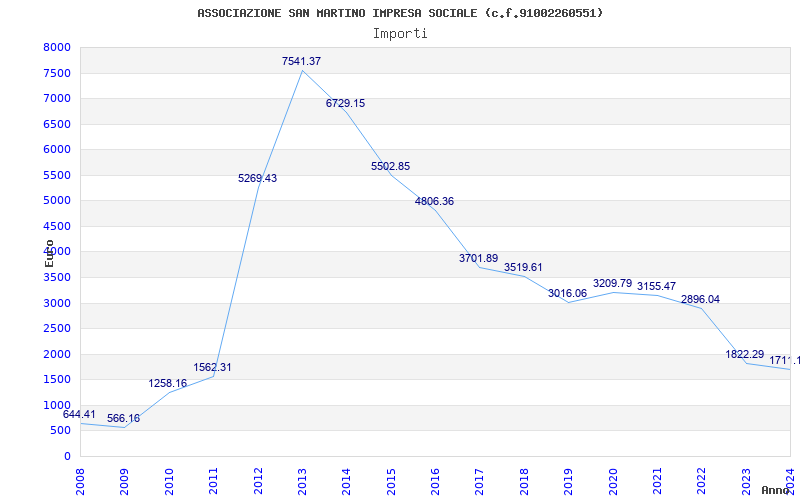Select the 3000 y-axis tick label
This screenshot has width=800, height=500.
pyautogui.click(x=57, y=303)
